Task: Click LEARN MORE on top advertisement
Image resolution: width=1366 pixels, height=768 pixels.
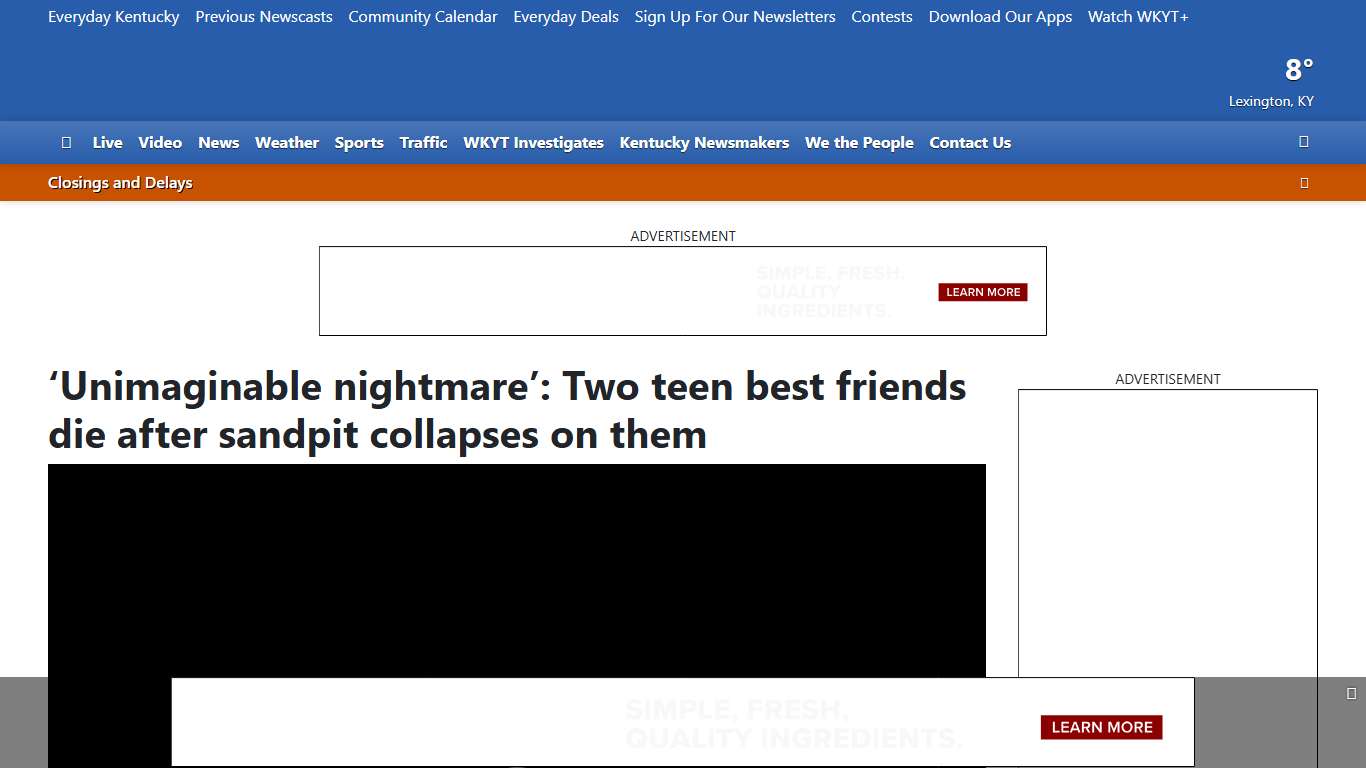Action: 982,291
